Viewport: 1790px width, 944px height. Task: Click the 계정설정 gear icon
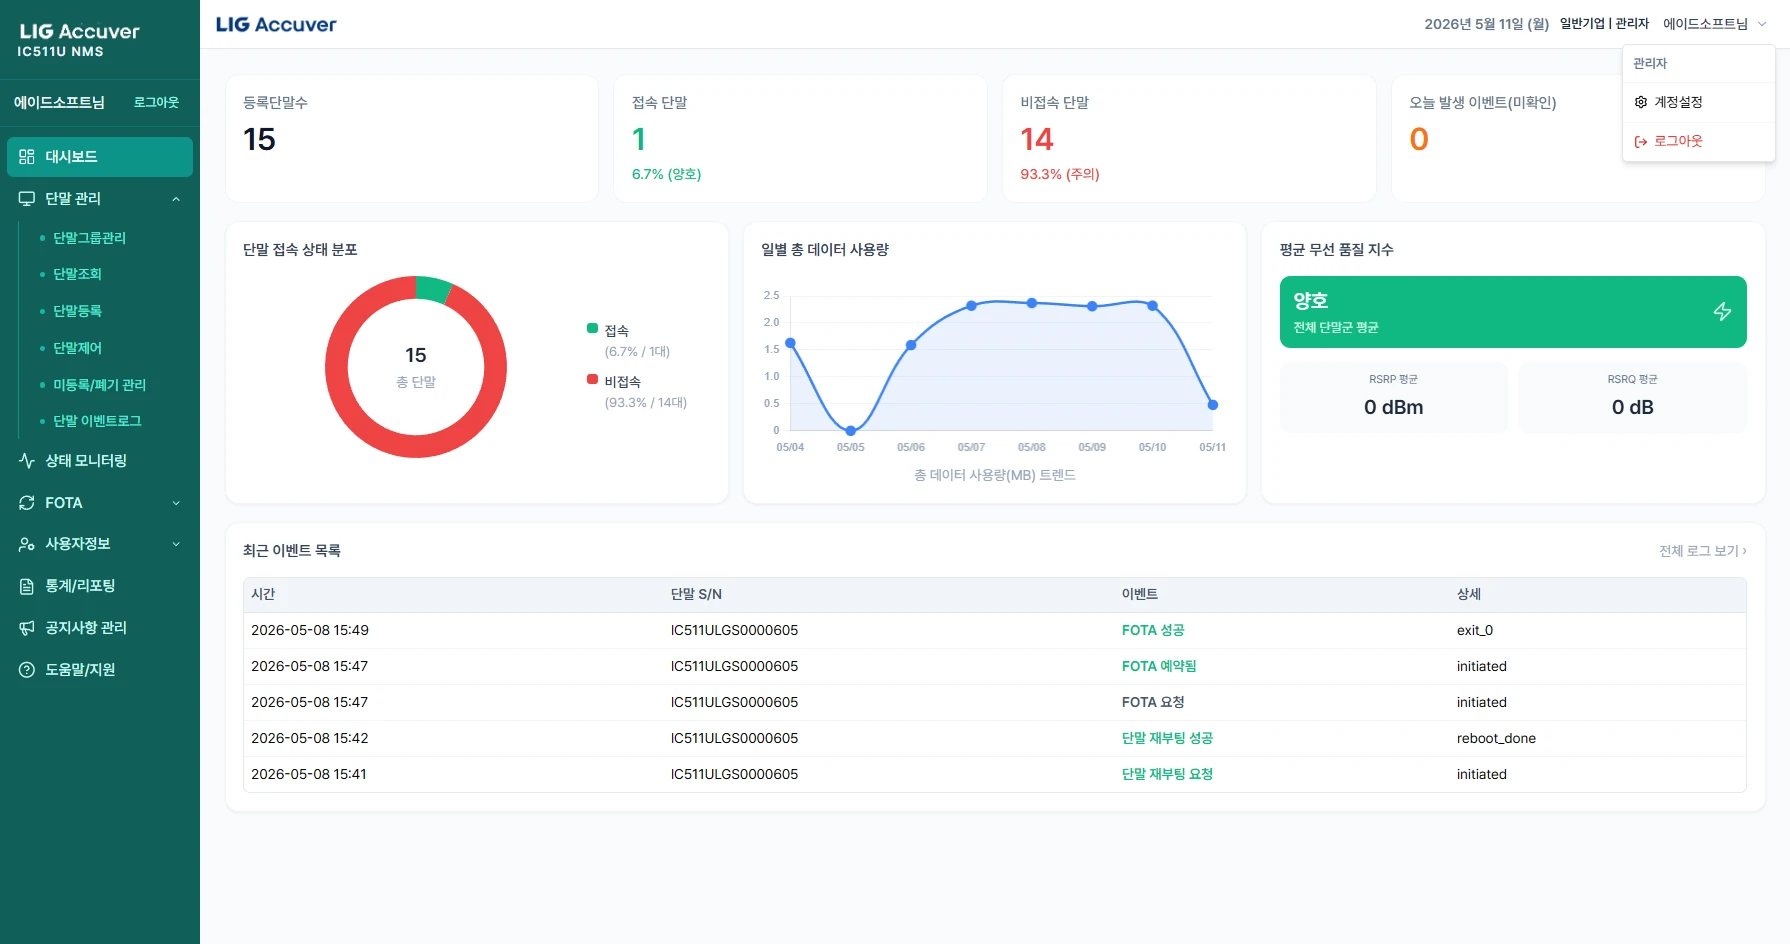point(1641,102)
